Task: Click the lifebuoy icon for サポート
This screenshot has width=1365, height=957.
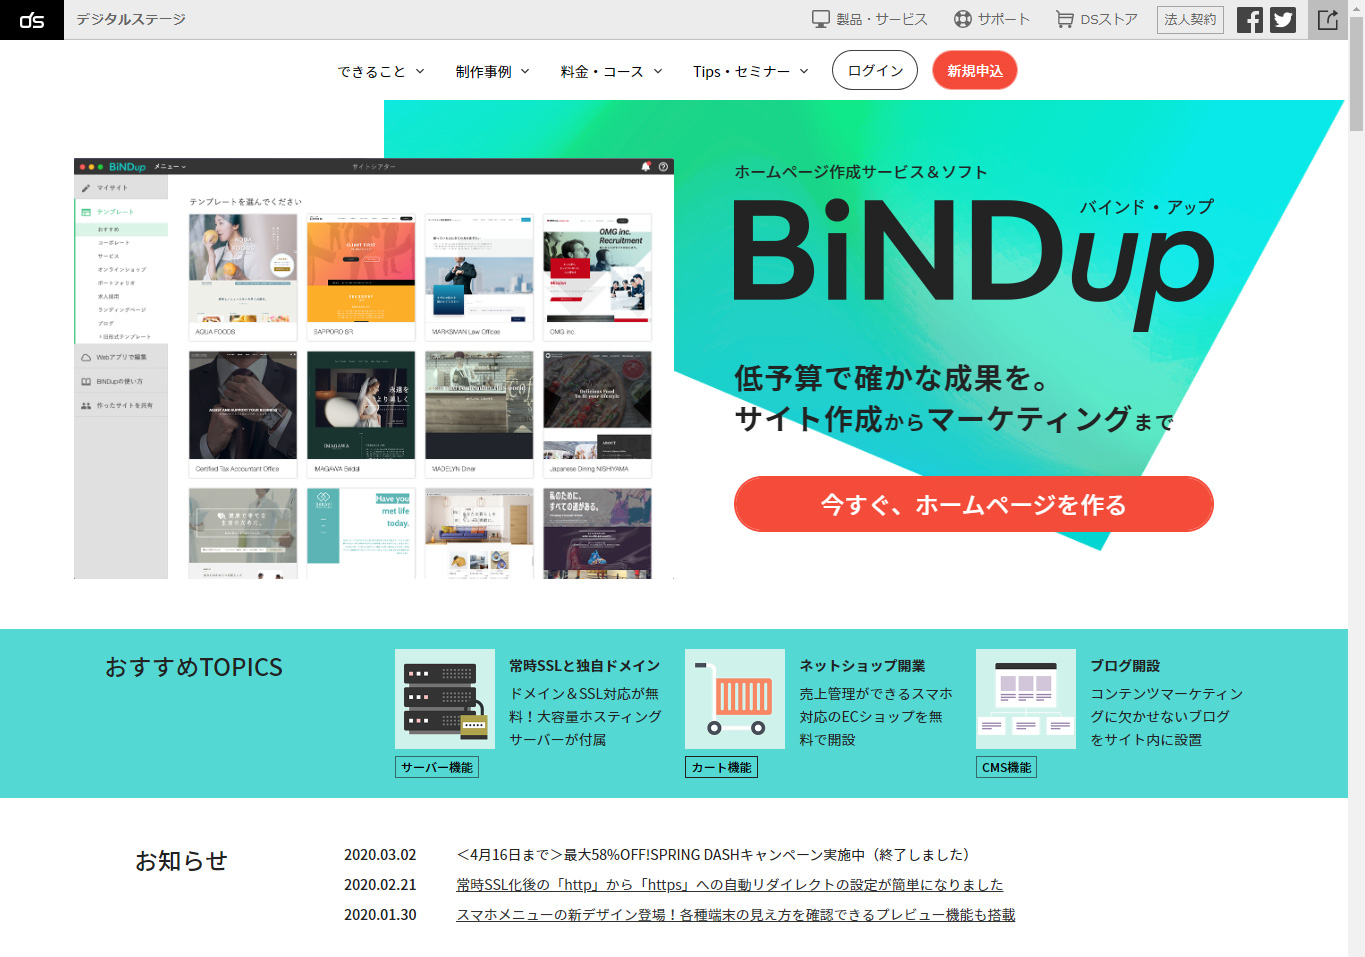Action: tap(963, 19)
